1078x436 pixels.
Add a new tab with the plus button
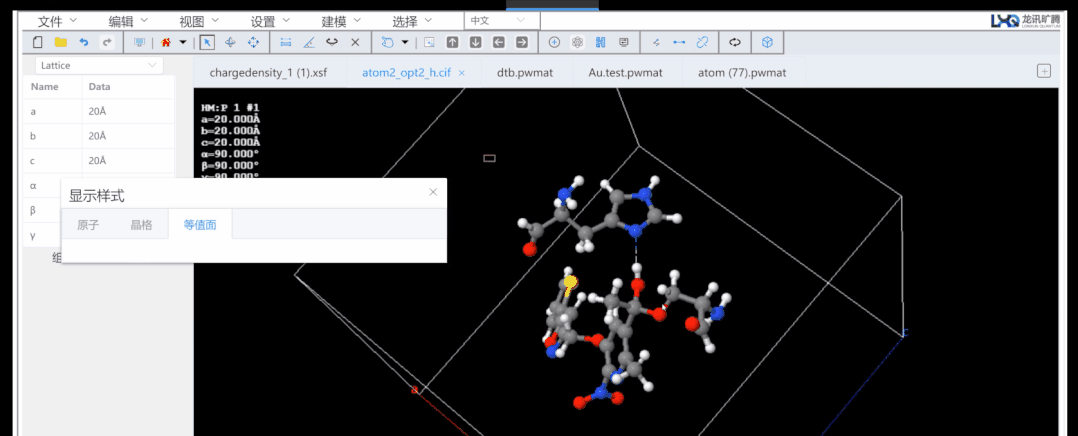(1044, 71)
